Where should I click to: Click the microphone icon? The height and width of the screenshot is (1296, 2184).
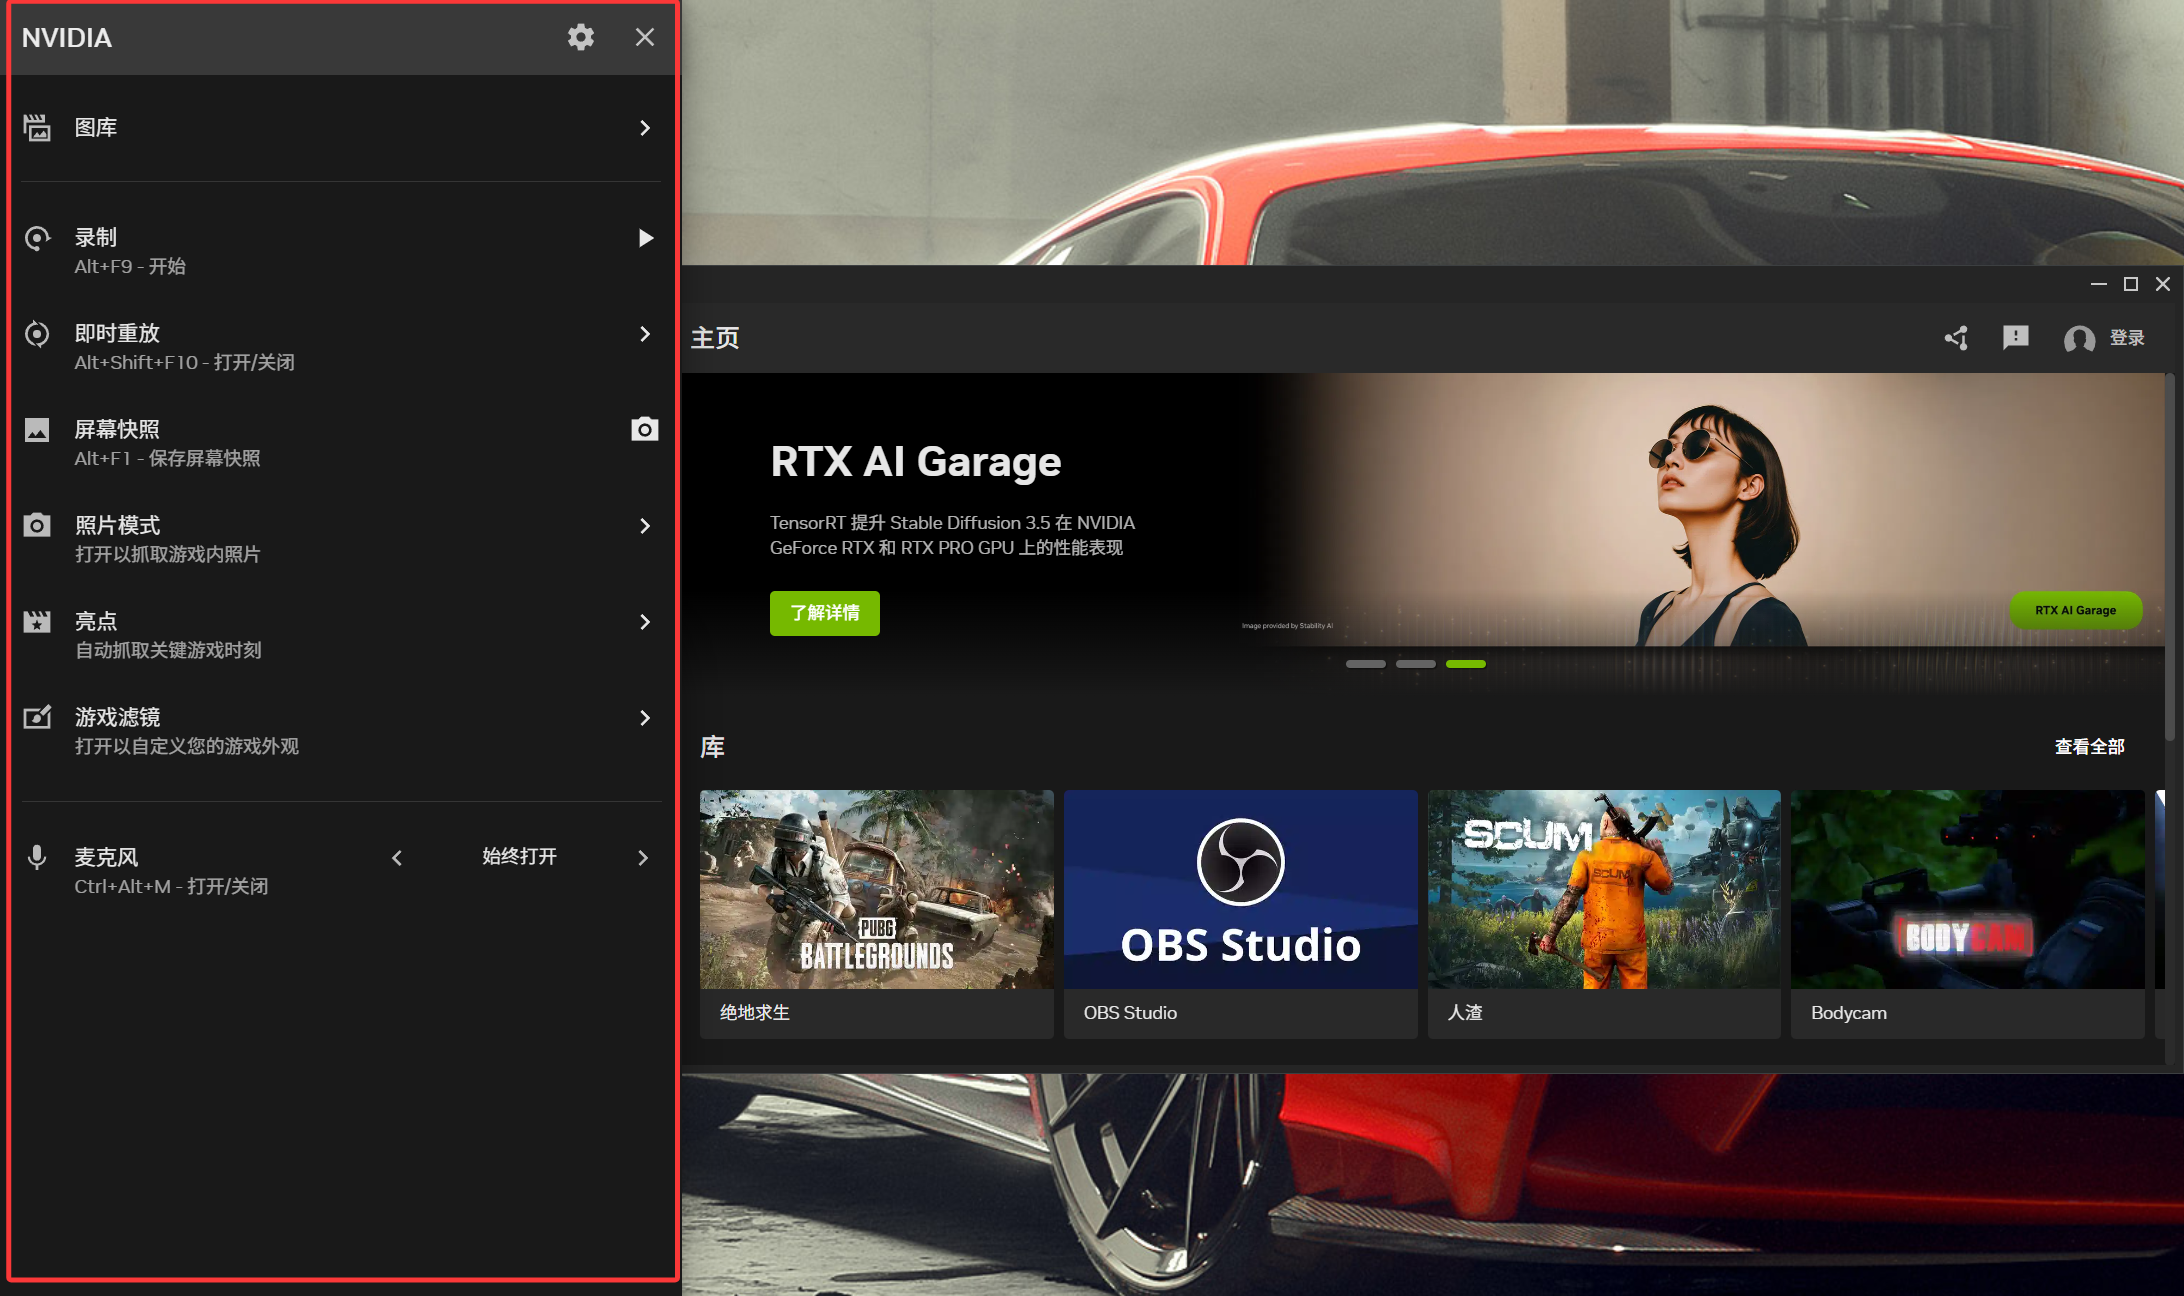tap(37, 858)
